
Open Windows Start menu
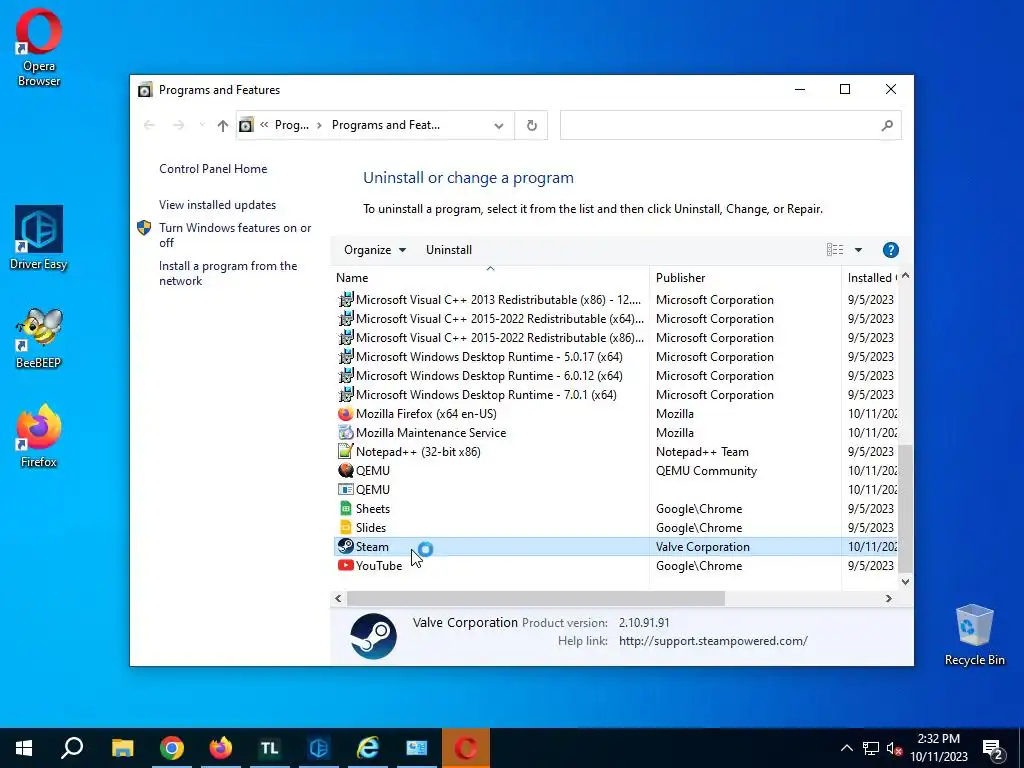click(x=24, y=748)
